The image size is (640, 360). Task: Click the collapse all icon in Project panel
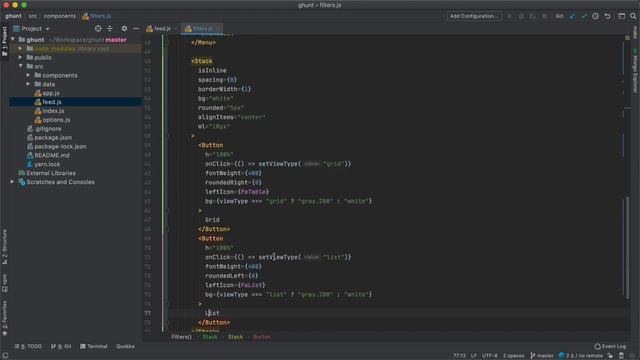pyautogui.click(x=110, y=29)
